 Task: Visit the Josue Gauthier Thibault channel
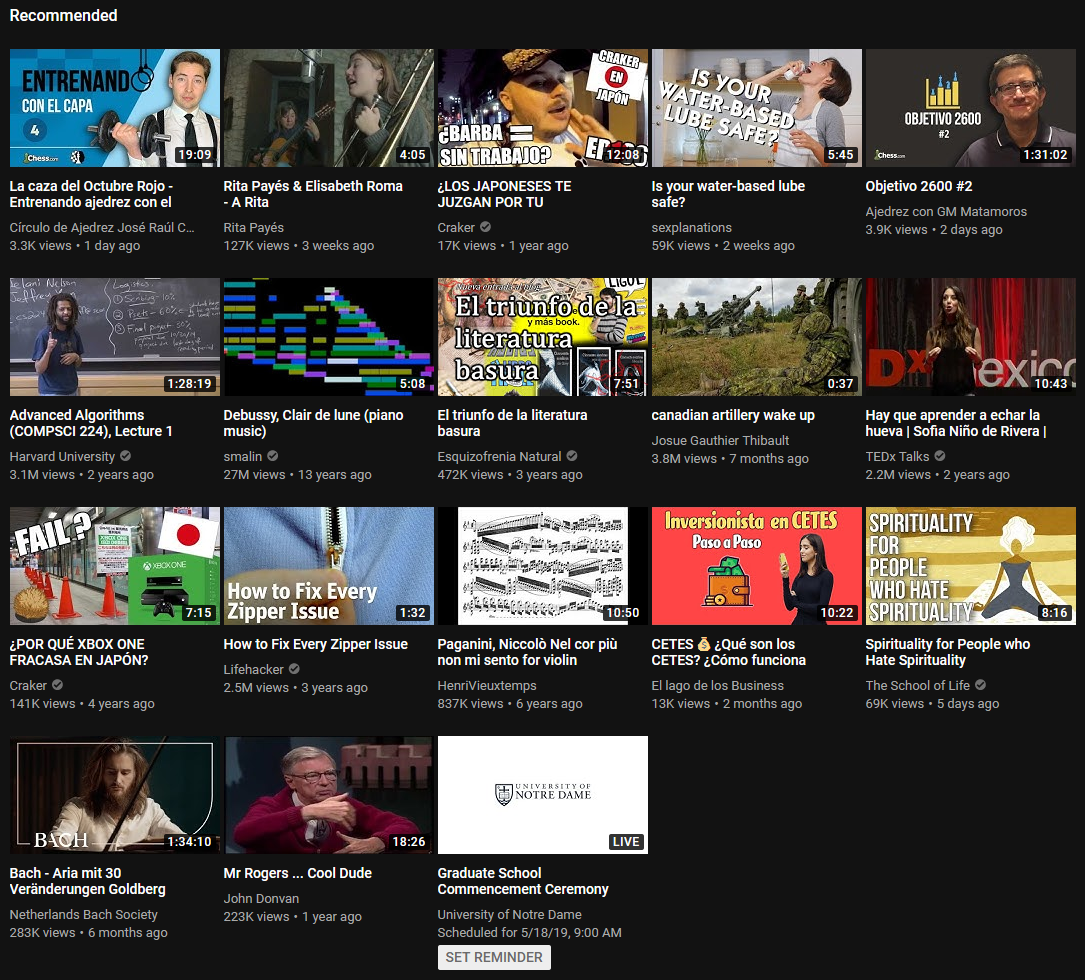click(720, 441)
